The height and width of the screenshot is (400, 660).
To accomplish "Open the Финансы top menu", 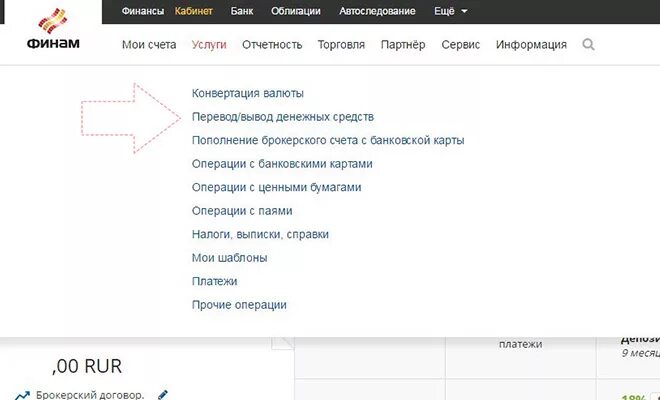I will point(143,11).
